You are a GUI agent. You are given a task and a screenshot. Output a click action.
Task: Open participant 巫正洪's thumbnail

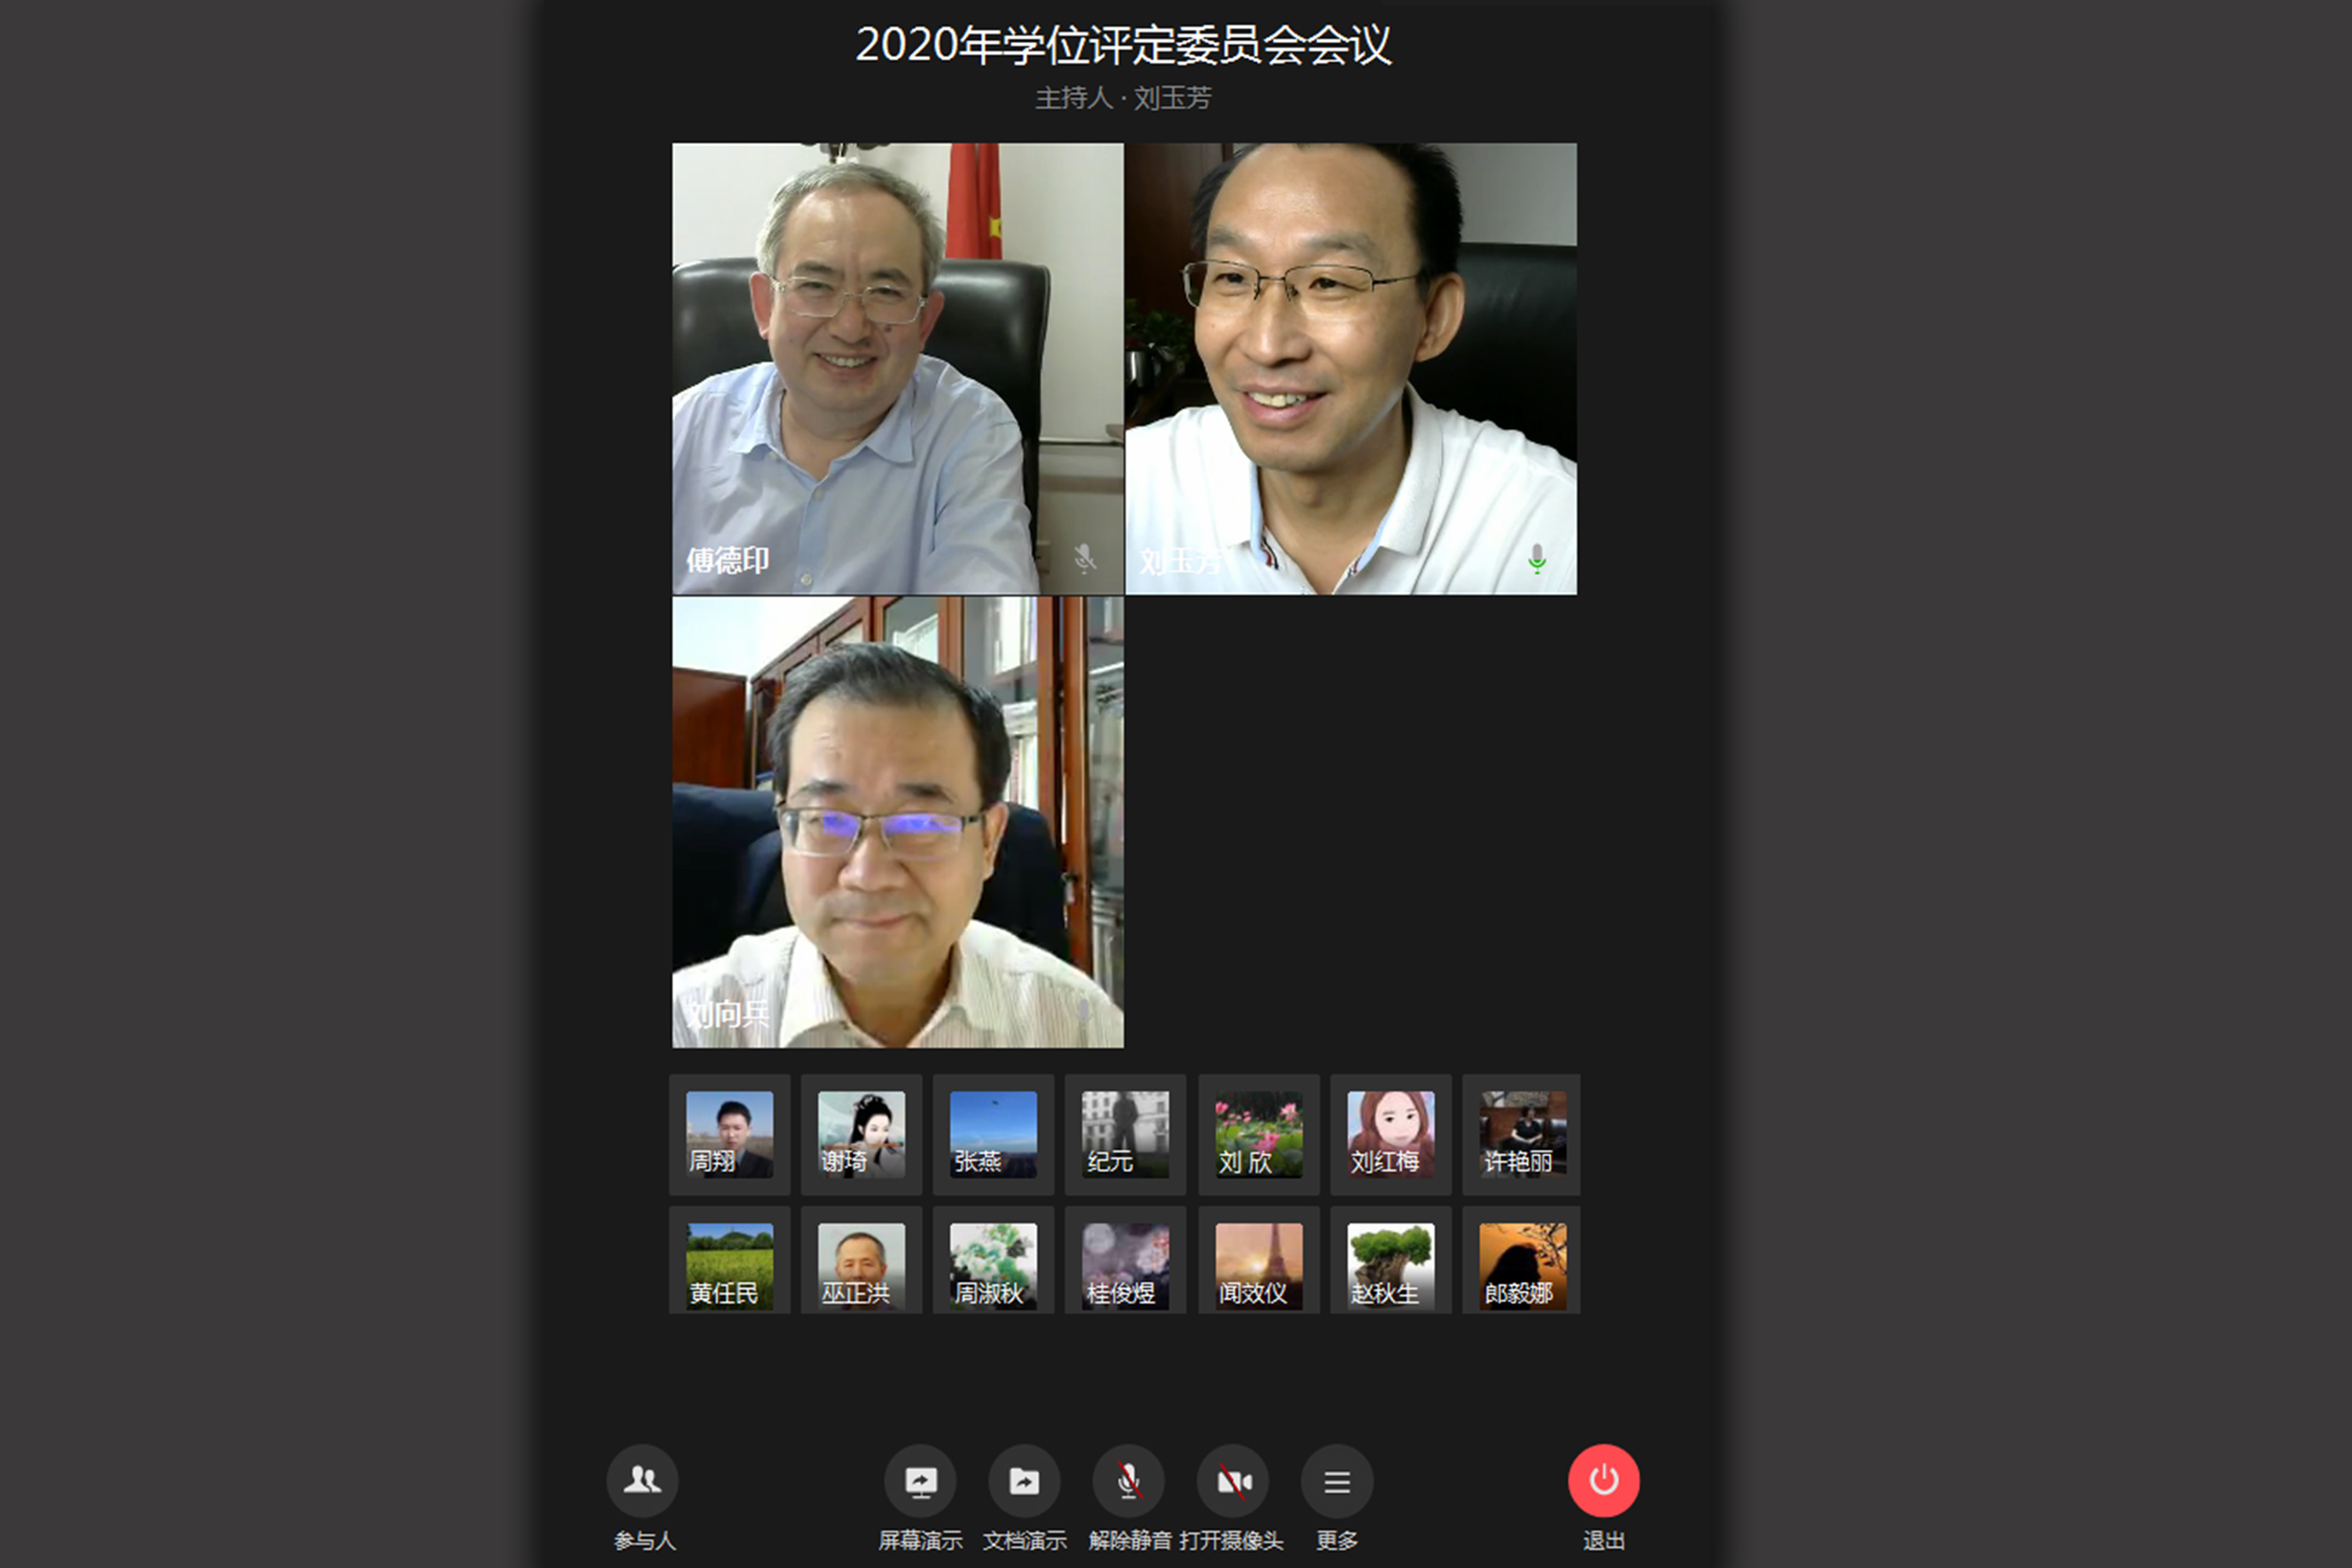tap(861, 1265)
